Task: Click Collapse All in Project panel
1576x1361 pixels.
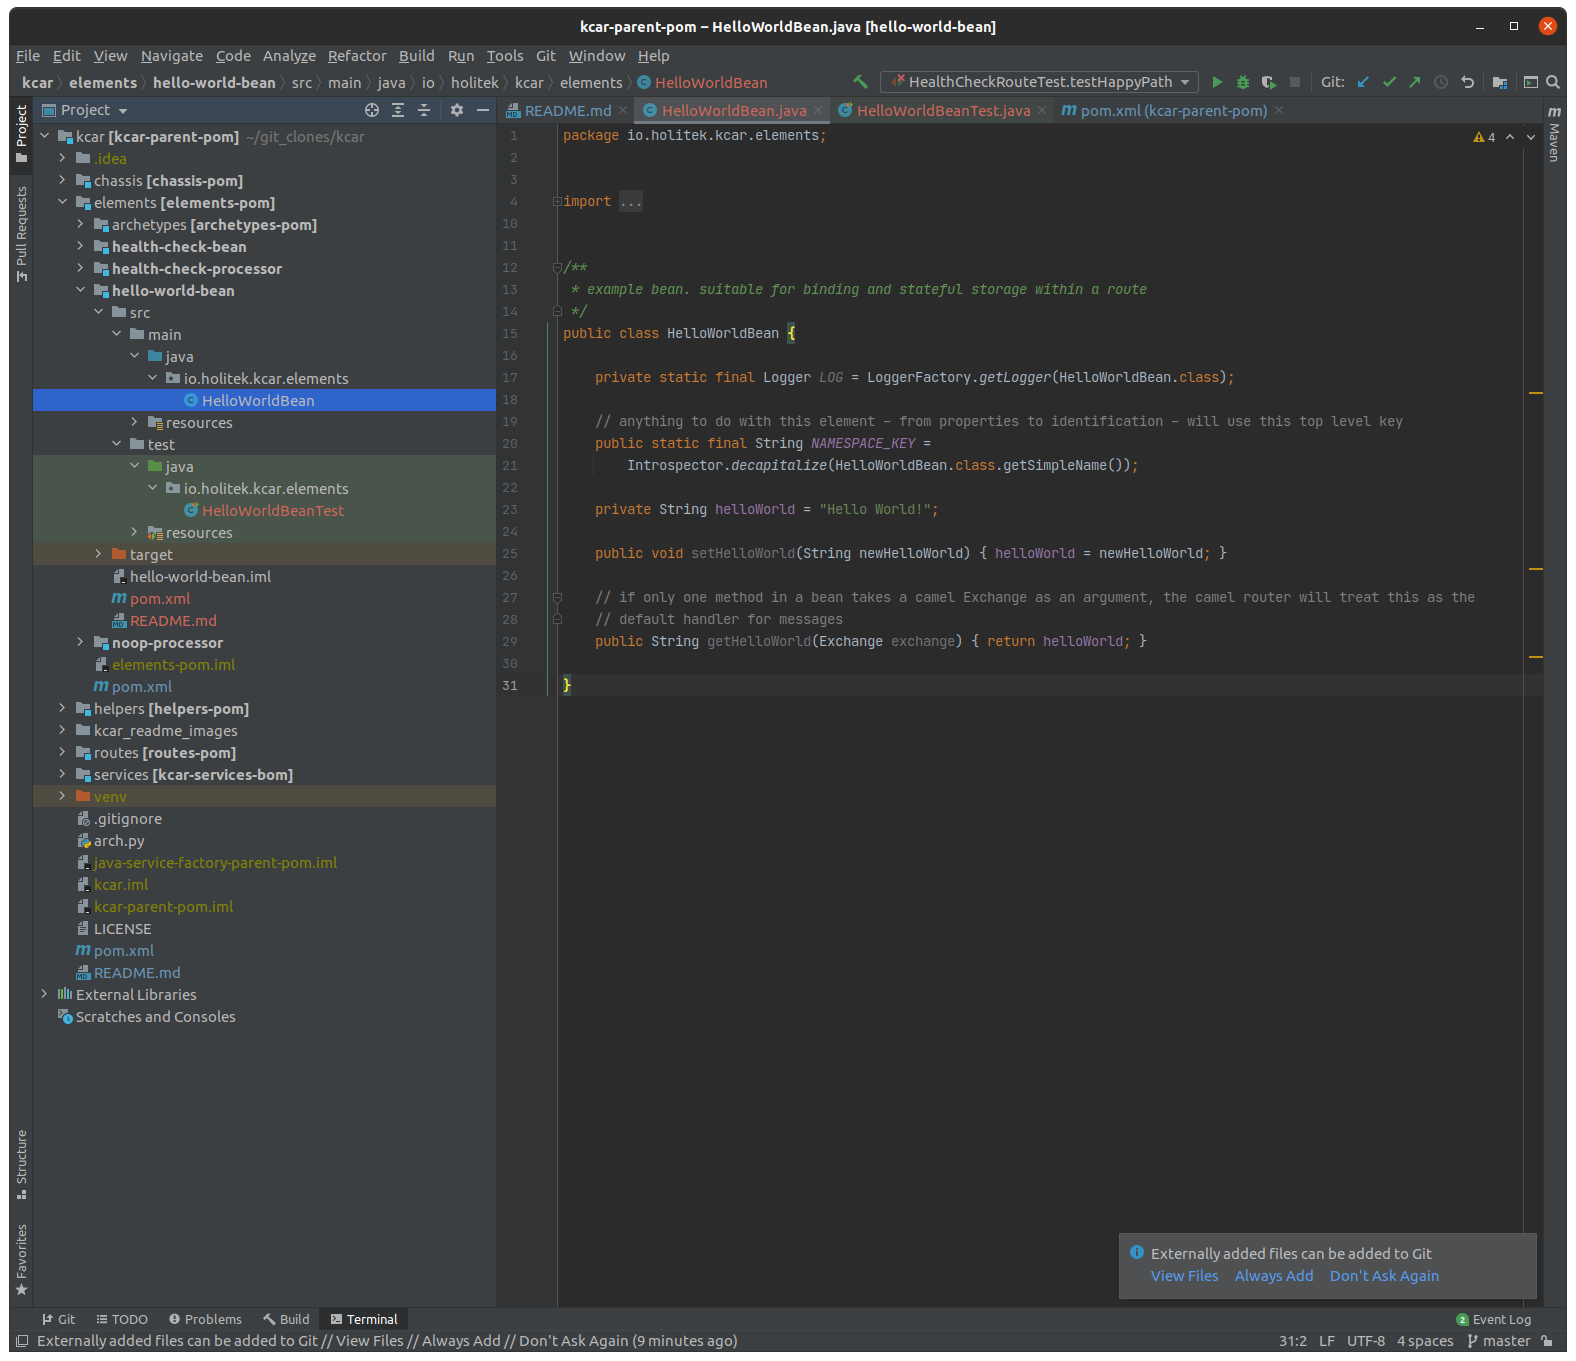Action: click(x=424, y=110)
